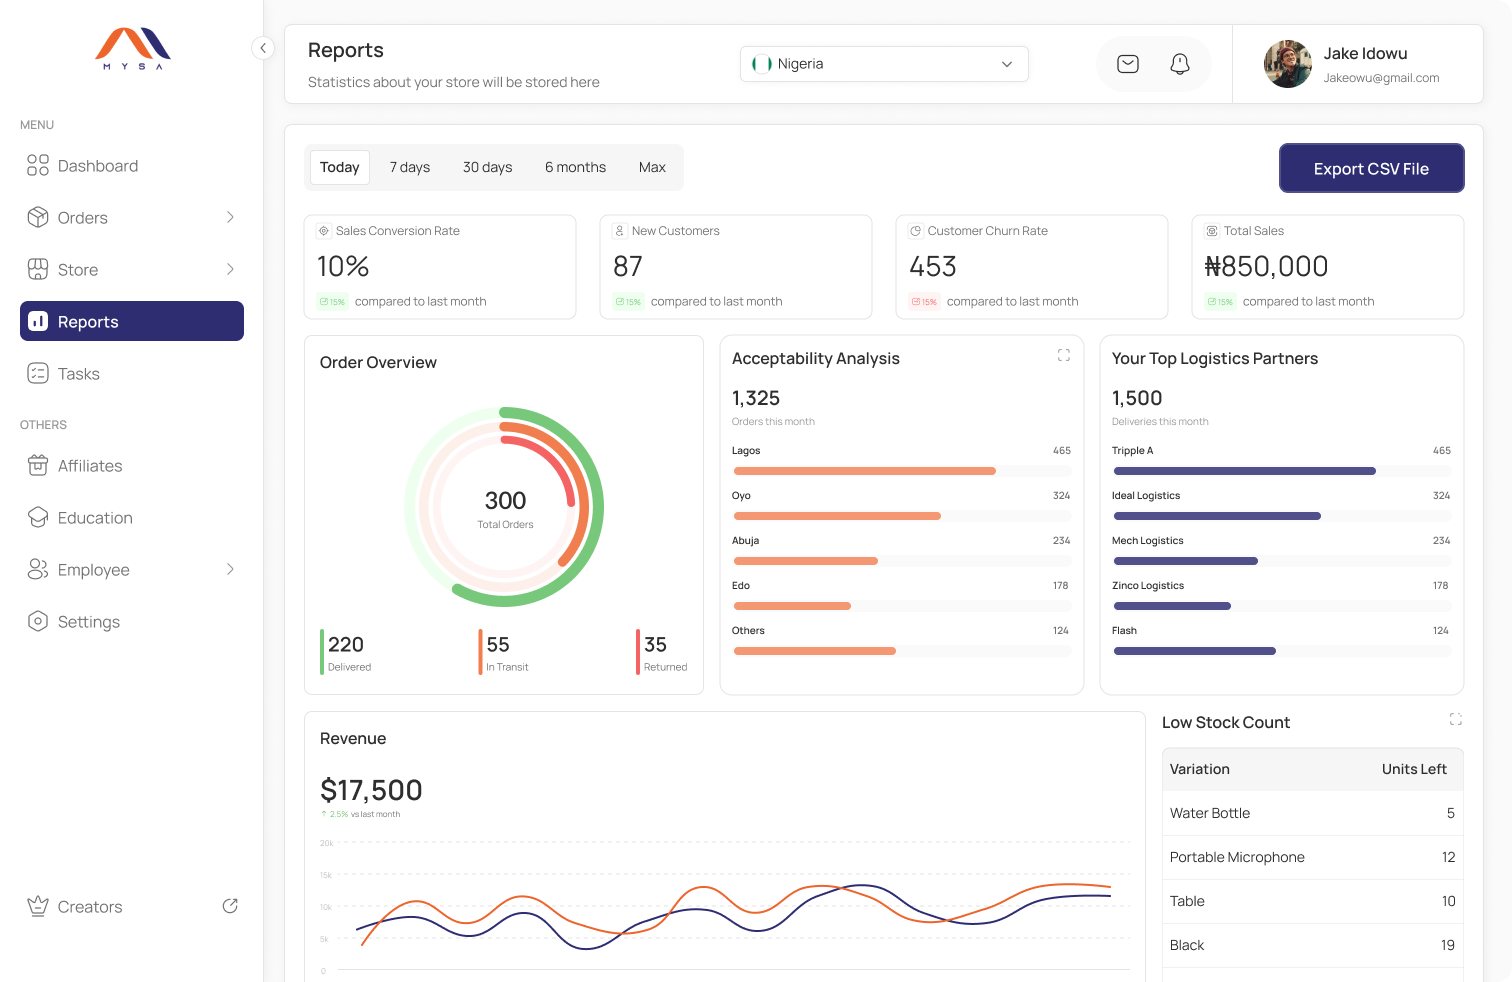Click the Affiliates gift icon
The width and height of the screenshot is (1512, 982).
pos(38,465)
